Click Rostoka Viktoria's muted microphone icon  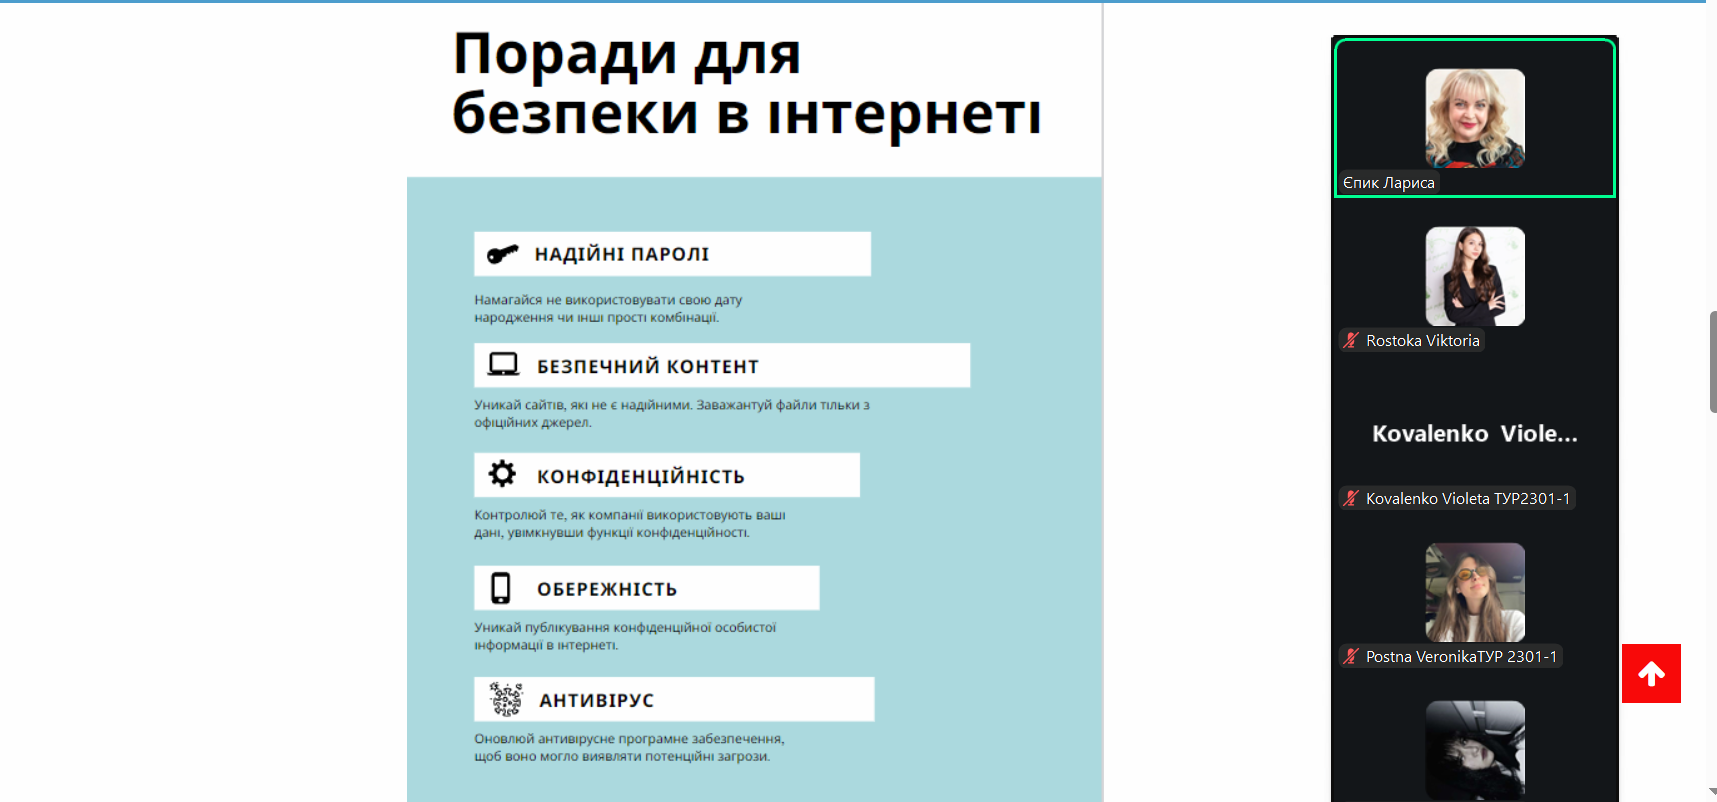tap(1351, 340)
